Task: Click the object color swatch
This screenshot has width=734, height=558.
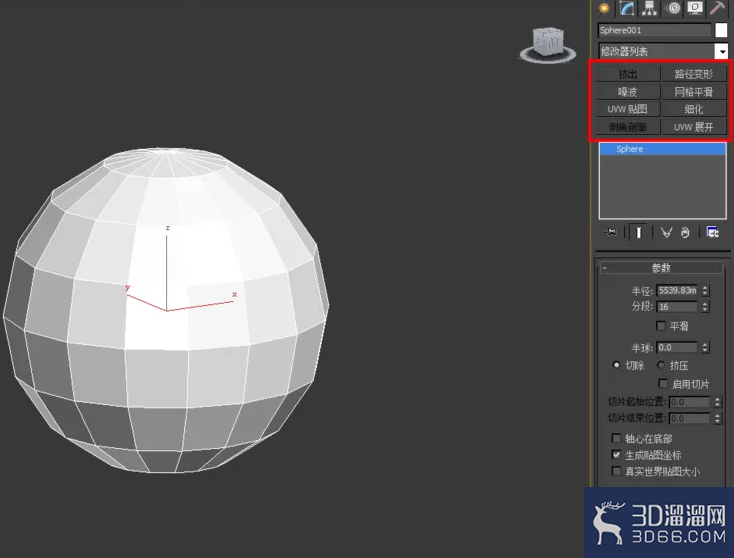Action: 721,30
